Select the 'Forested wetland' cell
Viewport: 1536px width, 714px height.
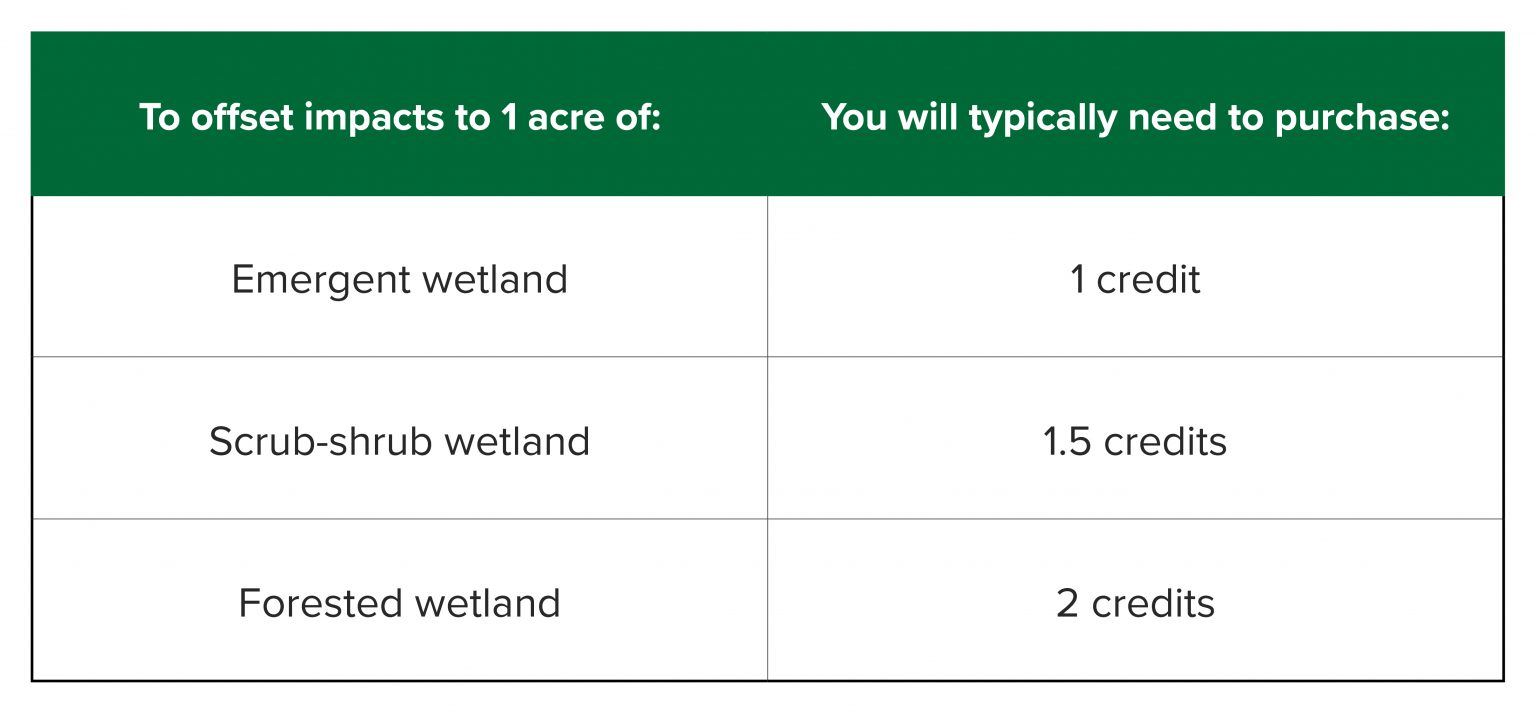click(x=400, y=600)
